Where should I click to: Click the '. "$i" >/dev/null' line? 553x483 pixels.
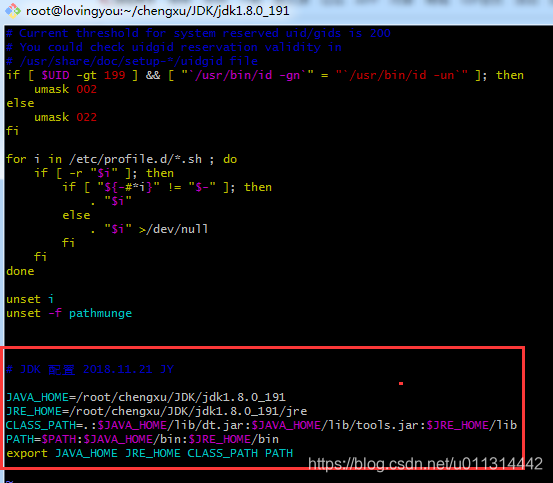click(x=150, y=229)
